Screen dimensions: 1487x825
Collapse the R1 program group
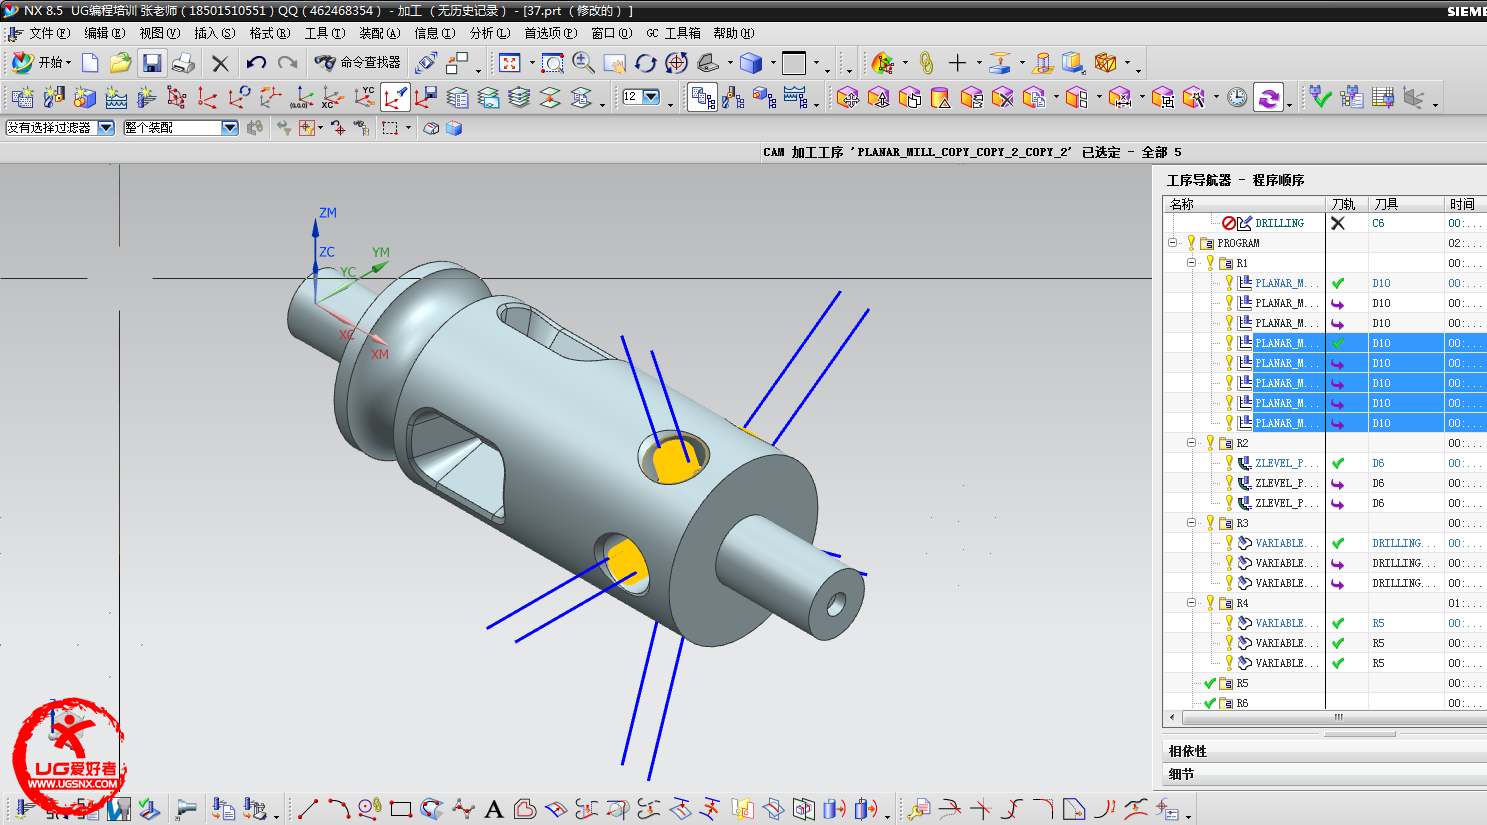tap(1191, 263)
